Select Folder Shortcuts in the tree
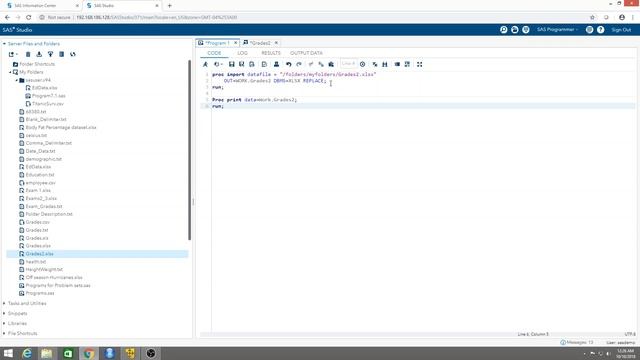 click(x=37, y=64)
